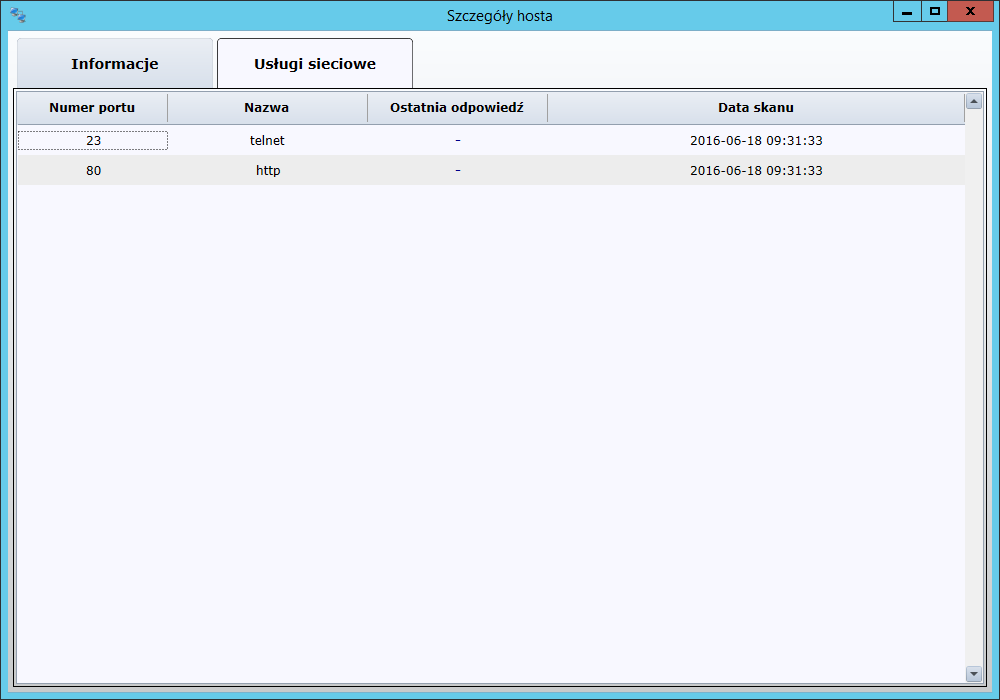Close the Szczegóły hosta window
Viewport: 1000px width, 700px height.
point(970,12)
